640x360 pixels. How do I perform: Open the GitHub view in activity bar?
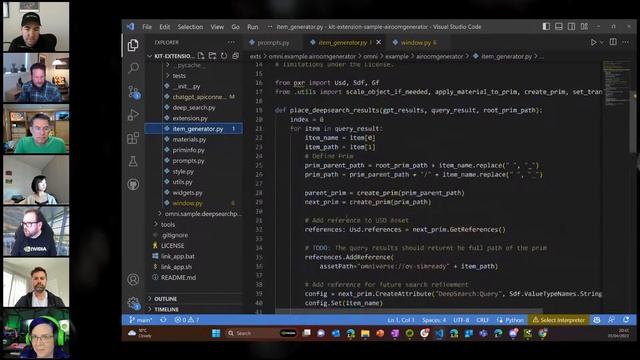133,184
